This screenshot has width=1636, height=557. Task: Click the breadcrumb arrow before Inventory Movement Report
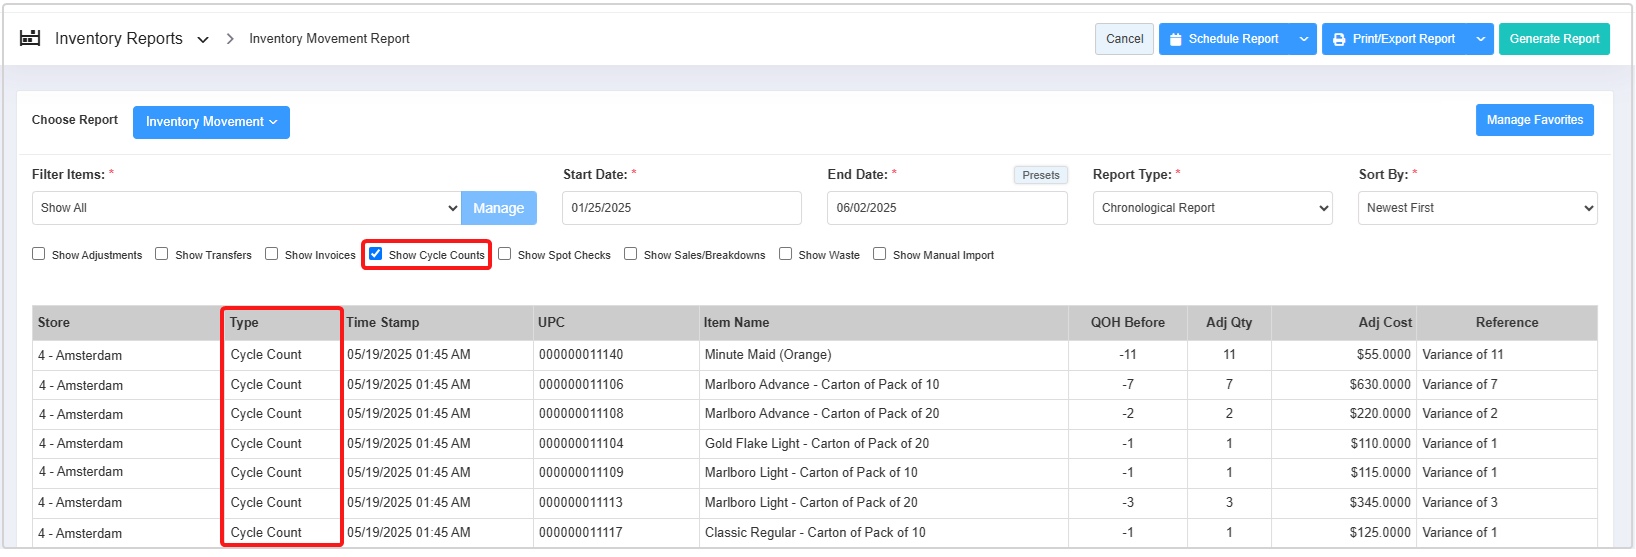(x=230, y=39)
